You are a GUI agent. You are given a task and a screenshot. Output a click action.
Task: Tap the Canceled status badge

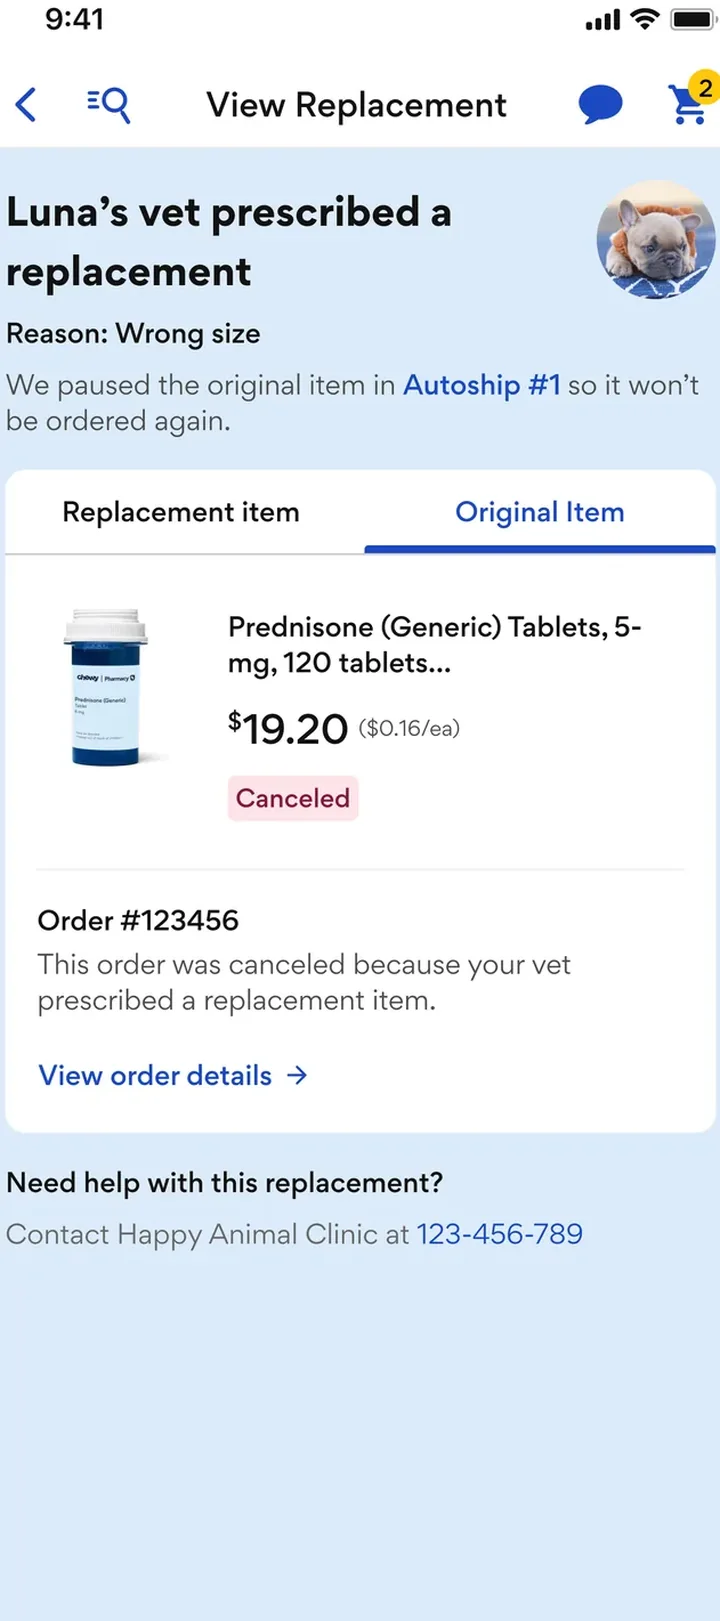pyautogui.click(x=293, y=798)
